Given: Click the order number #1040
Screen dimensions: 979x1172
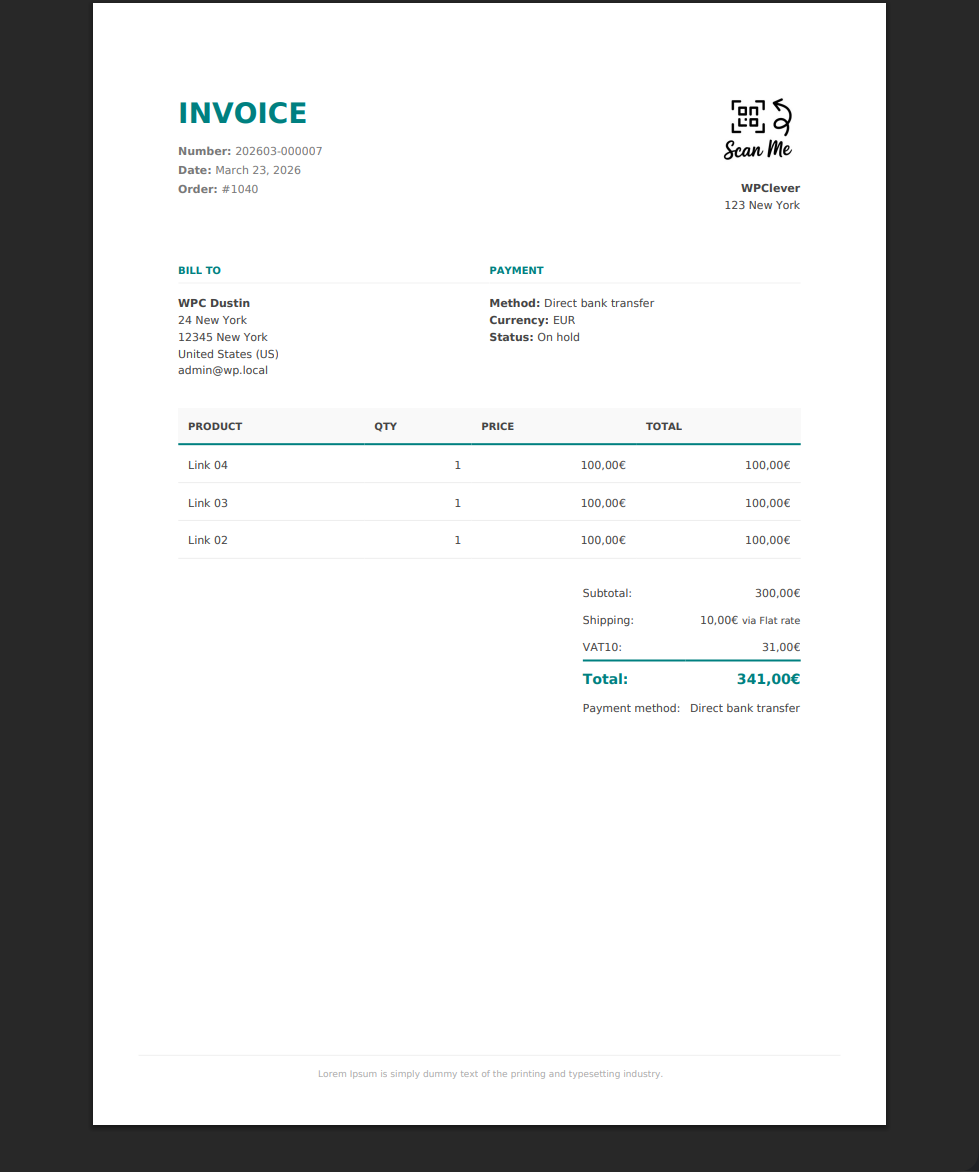Looking at the screenshot, I should (x=239, y=190).
